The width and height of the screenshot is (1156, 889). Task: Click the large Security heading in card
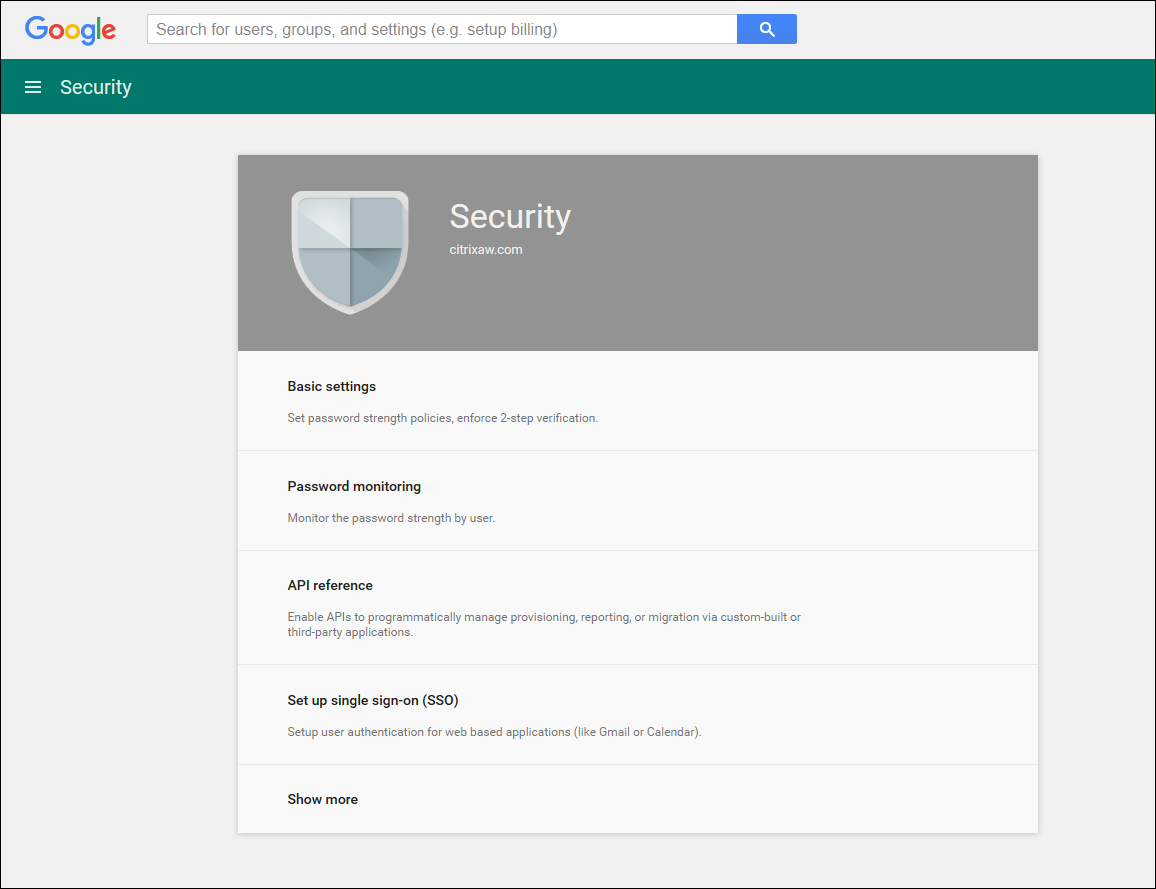tap(510, 217)
